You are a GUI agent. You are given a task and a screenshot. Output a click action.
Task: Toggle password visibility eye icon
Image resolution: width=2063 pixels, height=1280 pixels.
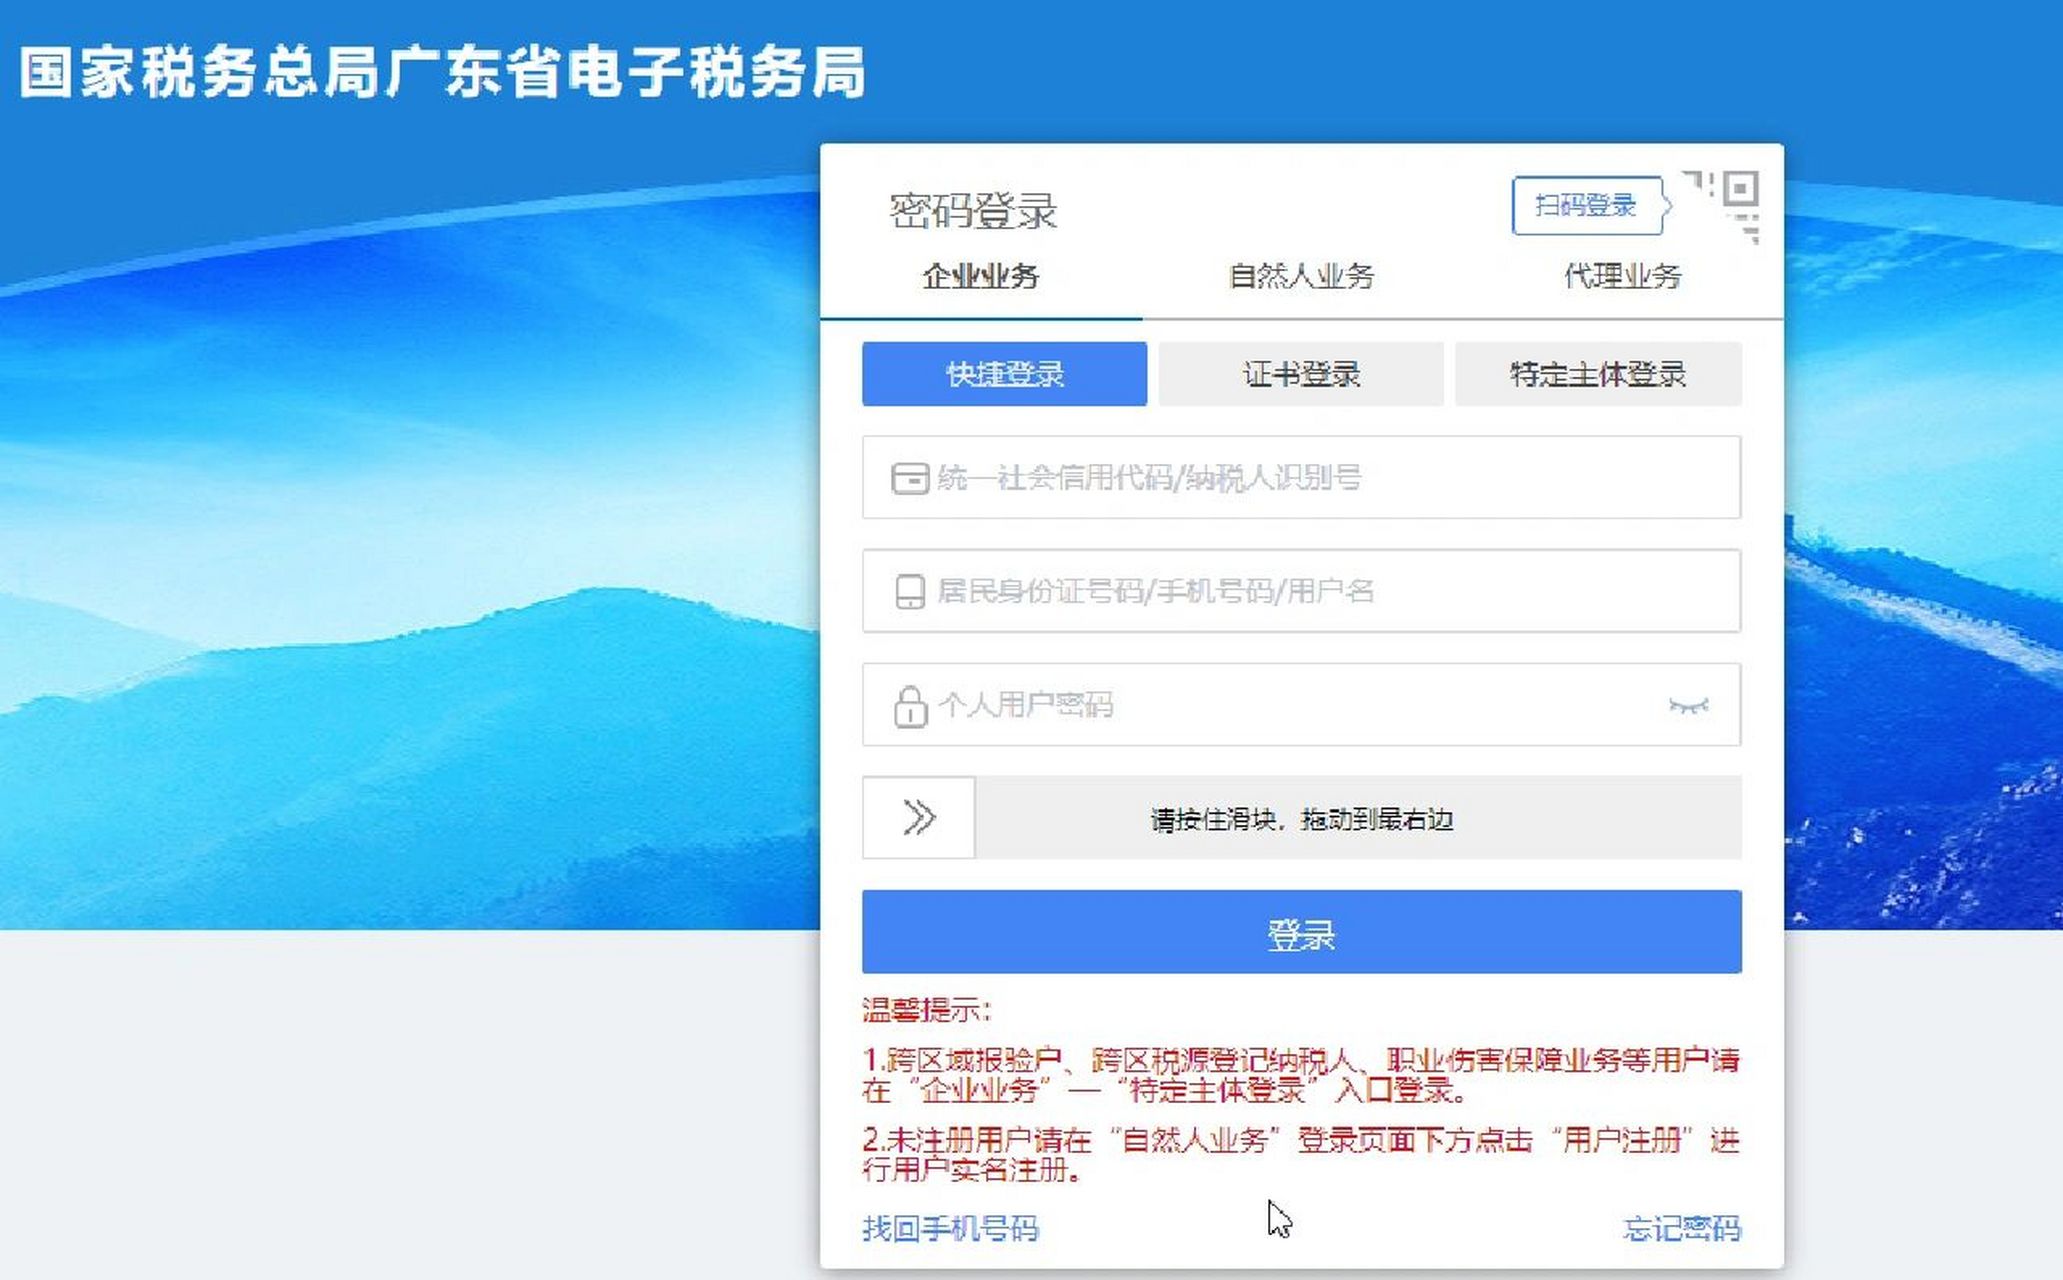click(1689, 706)
